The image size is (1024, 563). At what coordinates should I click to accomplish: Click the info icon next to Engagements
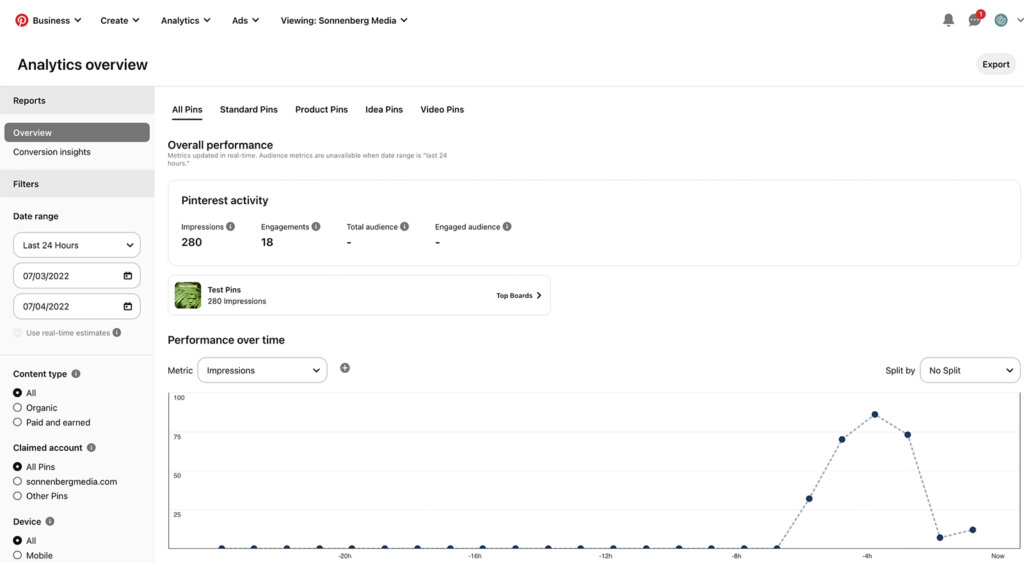coord(316,227)
